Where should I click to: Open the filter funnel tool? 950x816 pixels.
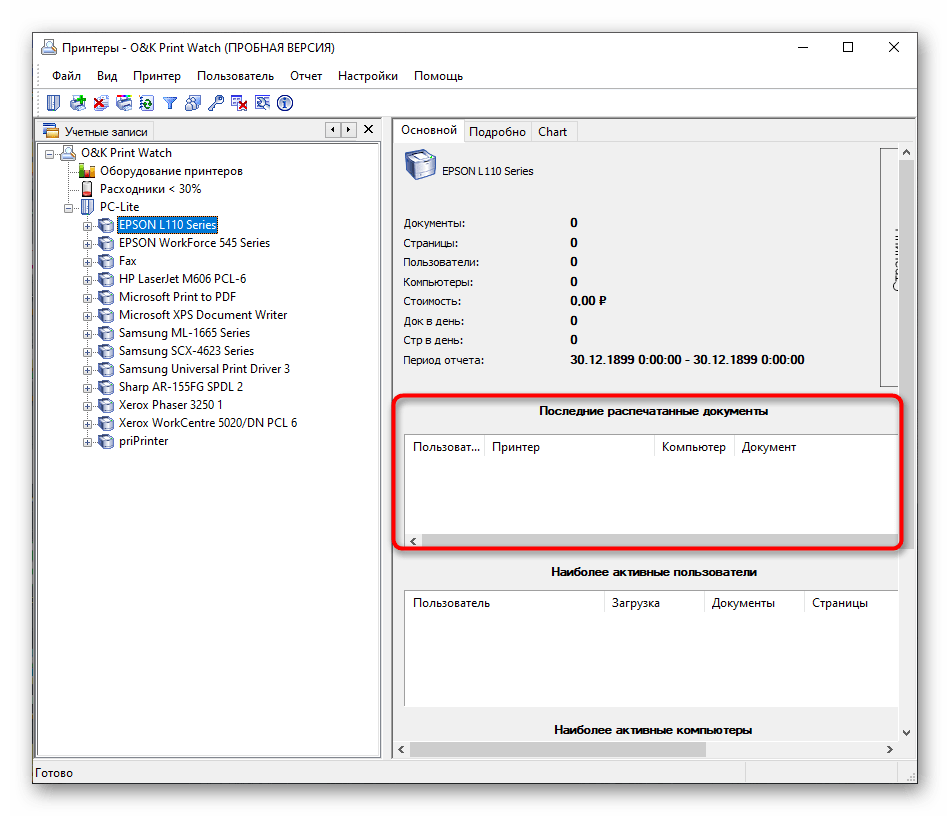[x=170, y=104]
